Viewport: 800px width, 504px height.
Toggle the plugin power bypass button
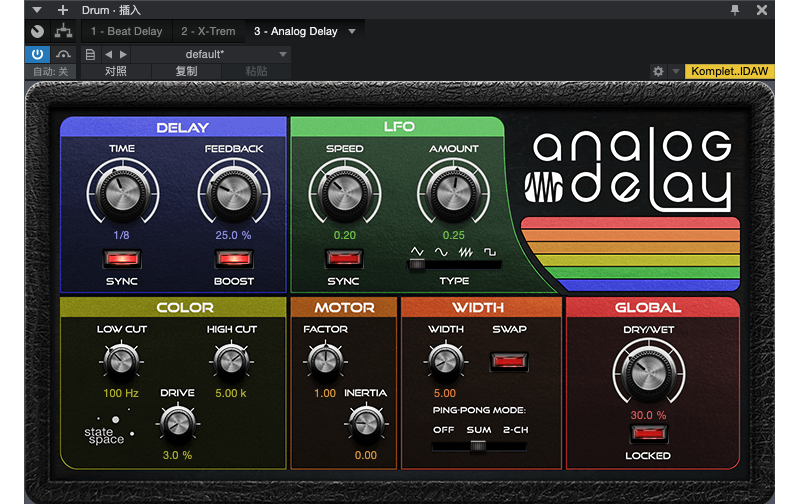coord(37,54)
